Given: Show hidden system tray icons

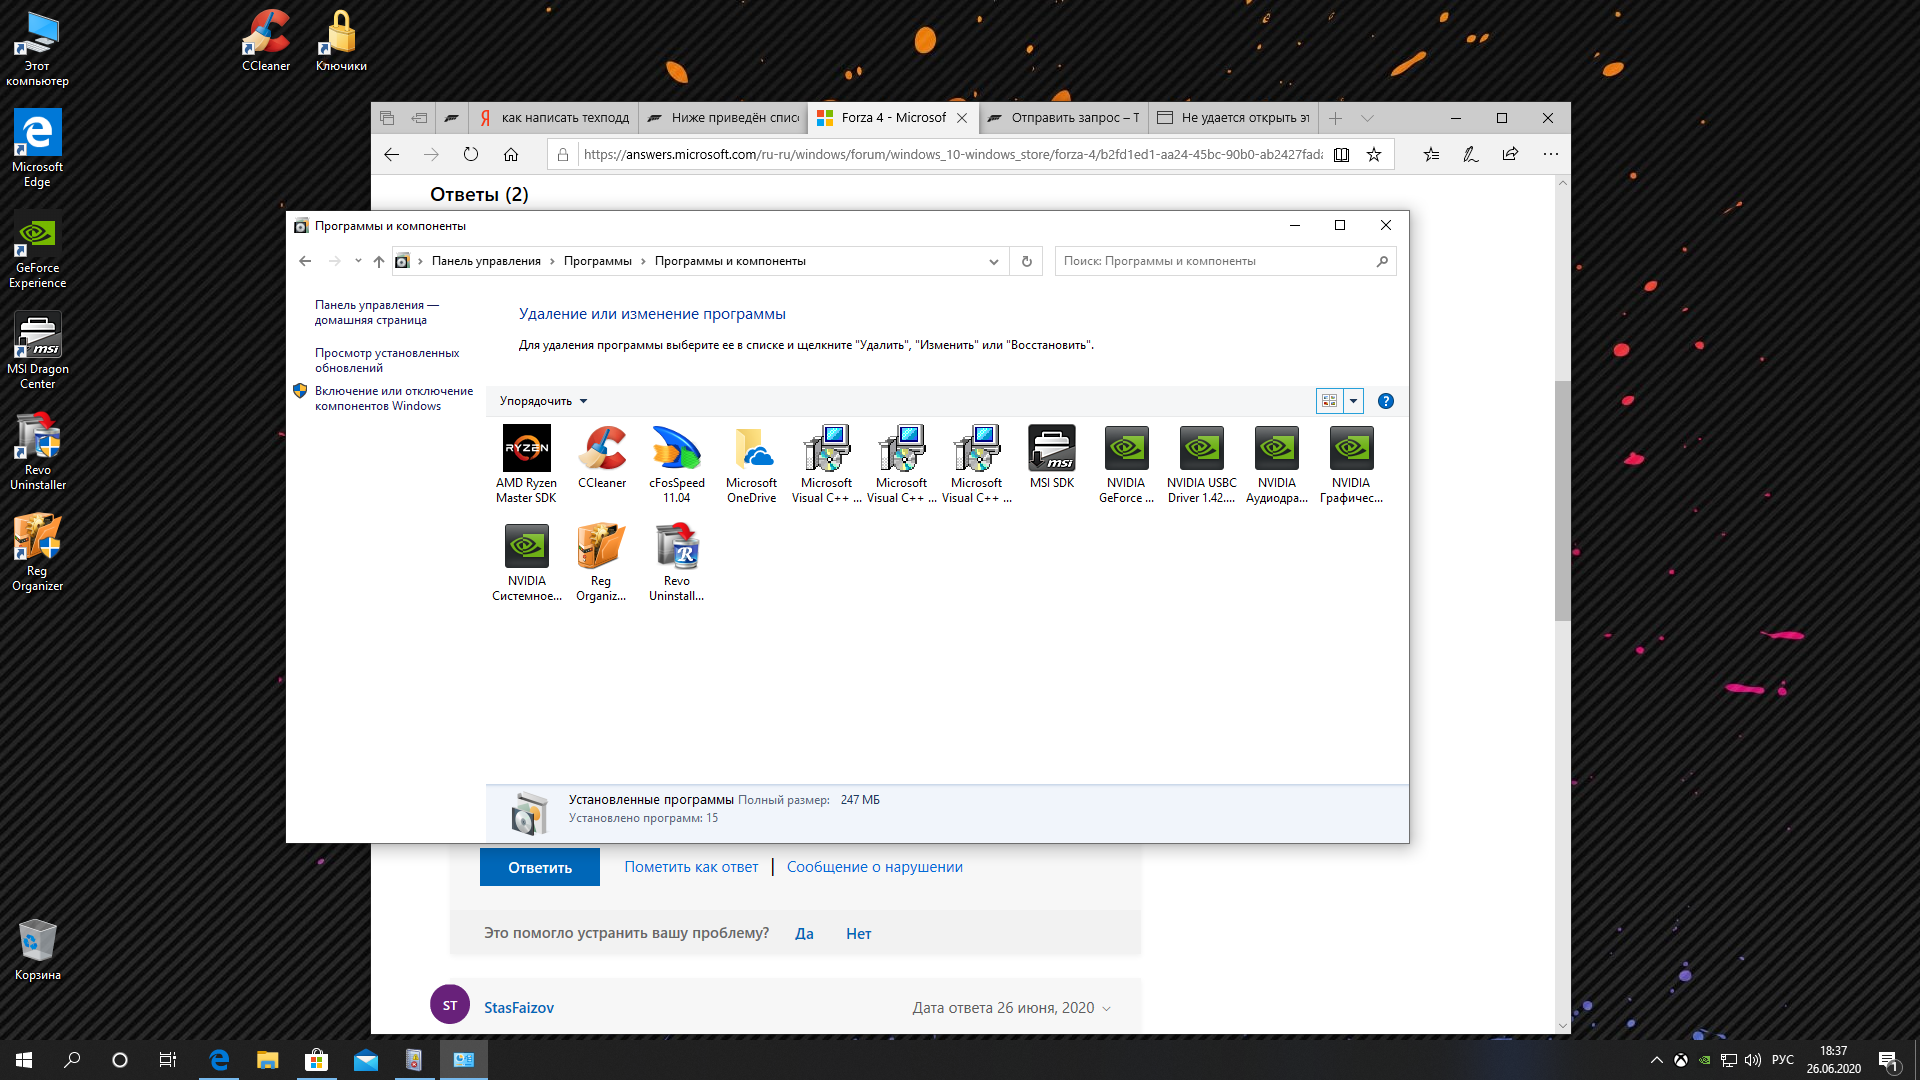Looking at the screenshot, I should tap(1656, 1060).
